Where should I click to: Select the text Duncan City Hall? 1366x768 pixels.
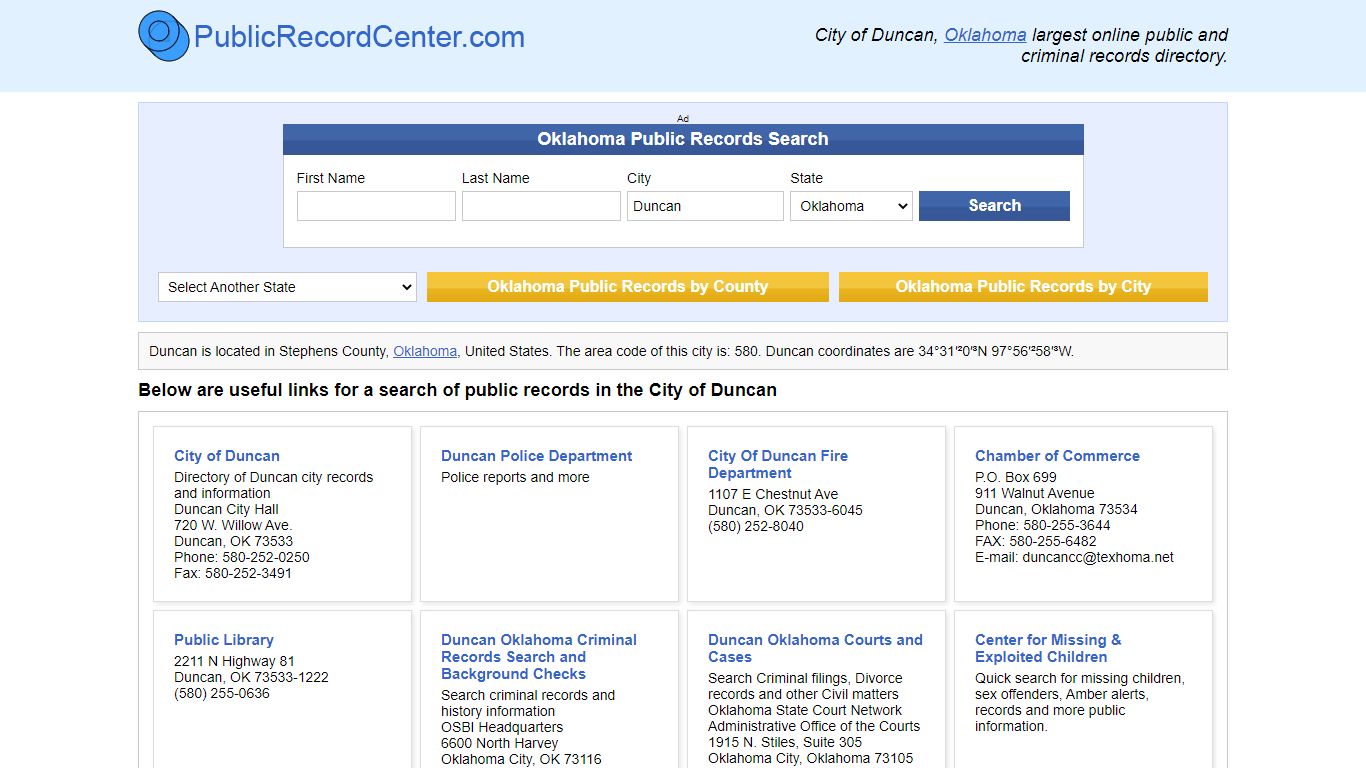click(226, 509)
